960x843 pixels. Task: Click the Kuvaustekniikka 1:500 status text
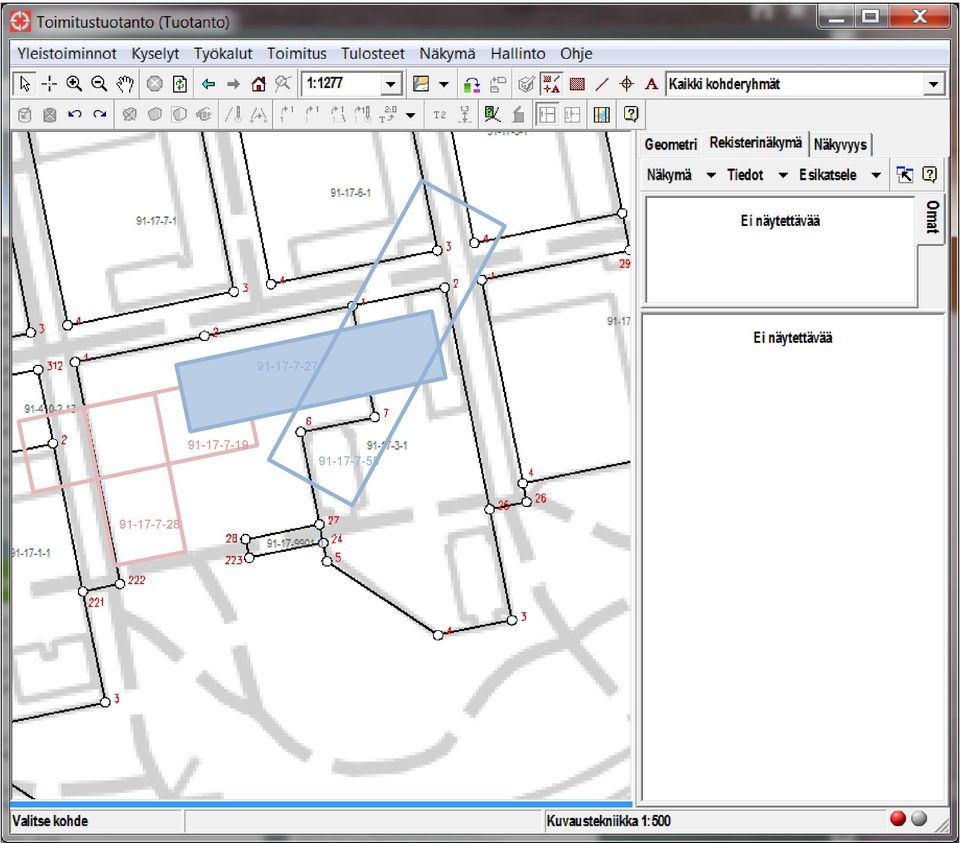pyautogui.click(x=608, y=820)
